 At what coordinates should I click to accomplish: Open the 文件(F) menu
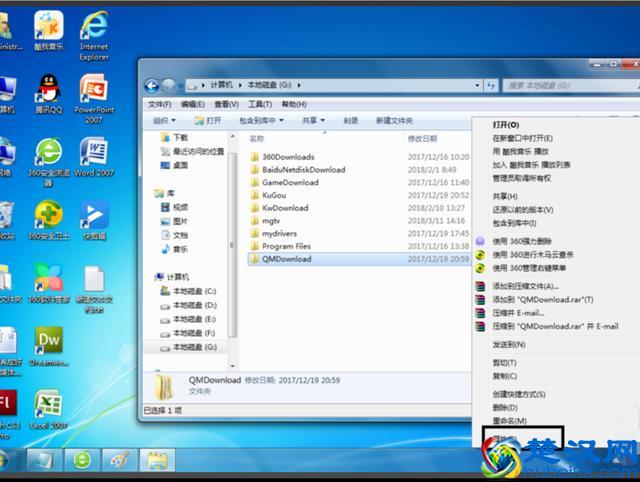tap(160, 104)
